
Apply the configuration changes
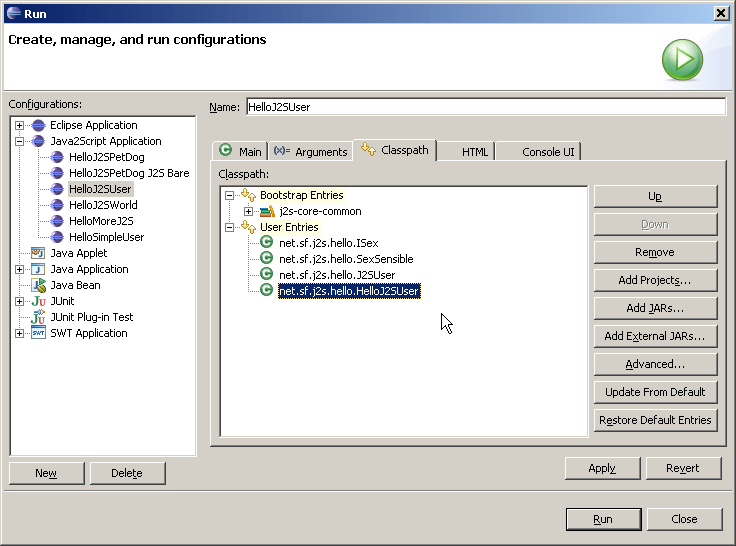click(602, 468)
